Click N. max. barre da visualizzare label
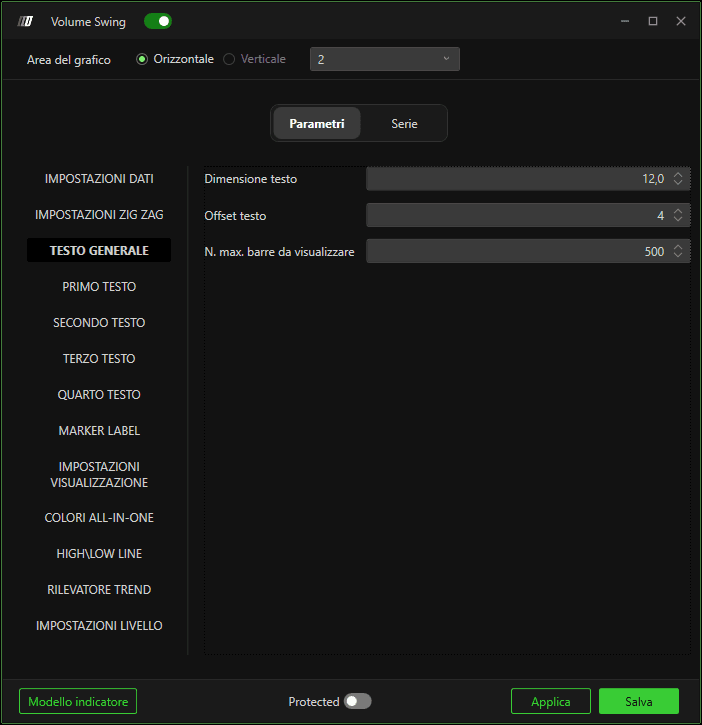702x725 pixels. [x=279, y=252]
